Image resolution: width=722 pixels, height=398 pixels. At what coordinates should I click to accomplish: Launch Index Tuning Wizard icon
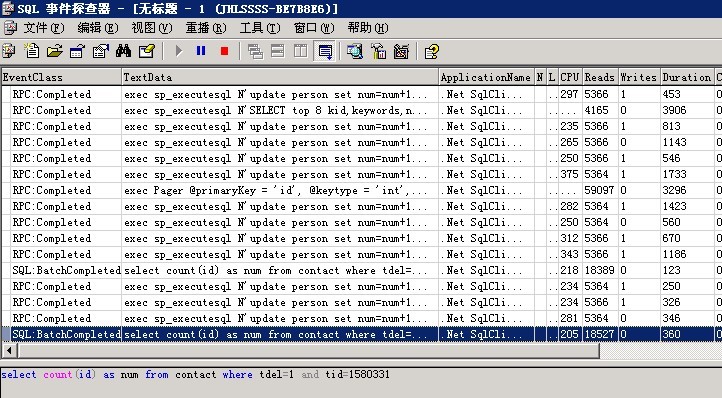[x=401, y=51]
